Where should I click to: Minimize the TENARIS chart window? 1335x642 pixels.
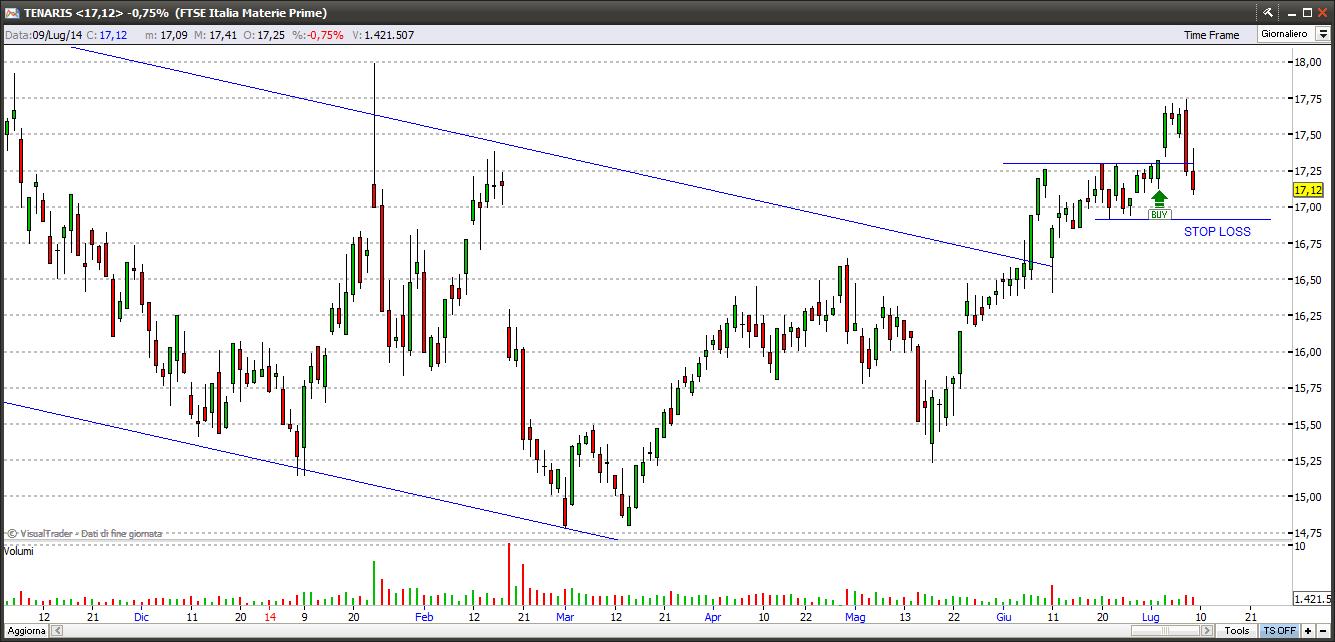click(1290, 13)
